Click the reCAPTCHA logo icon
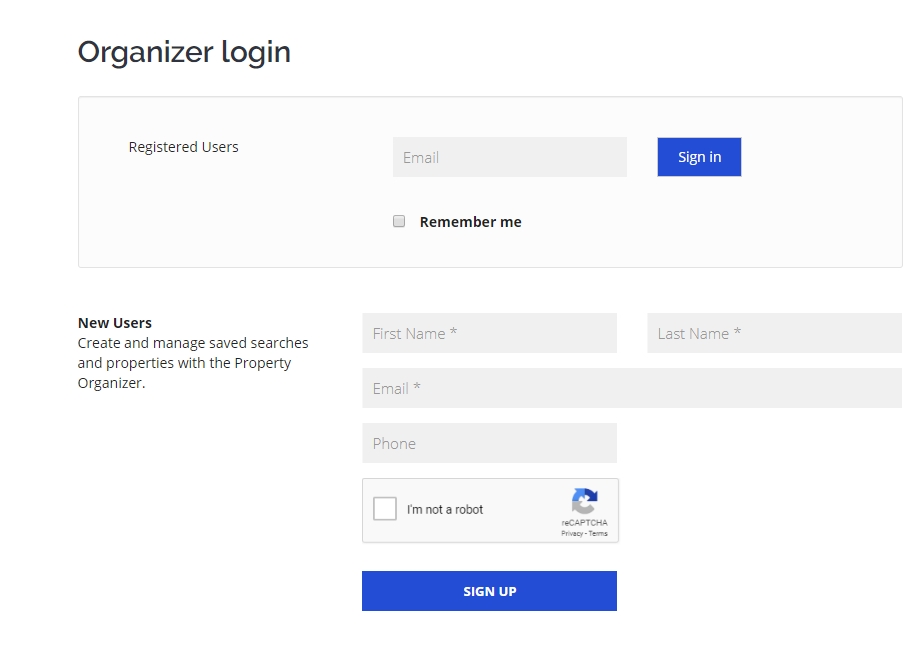920x667 pixels. click(x=584, y=501)
